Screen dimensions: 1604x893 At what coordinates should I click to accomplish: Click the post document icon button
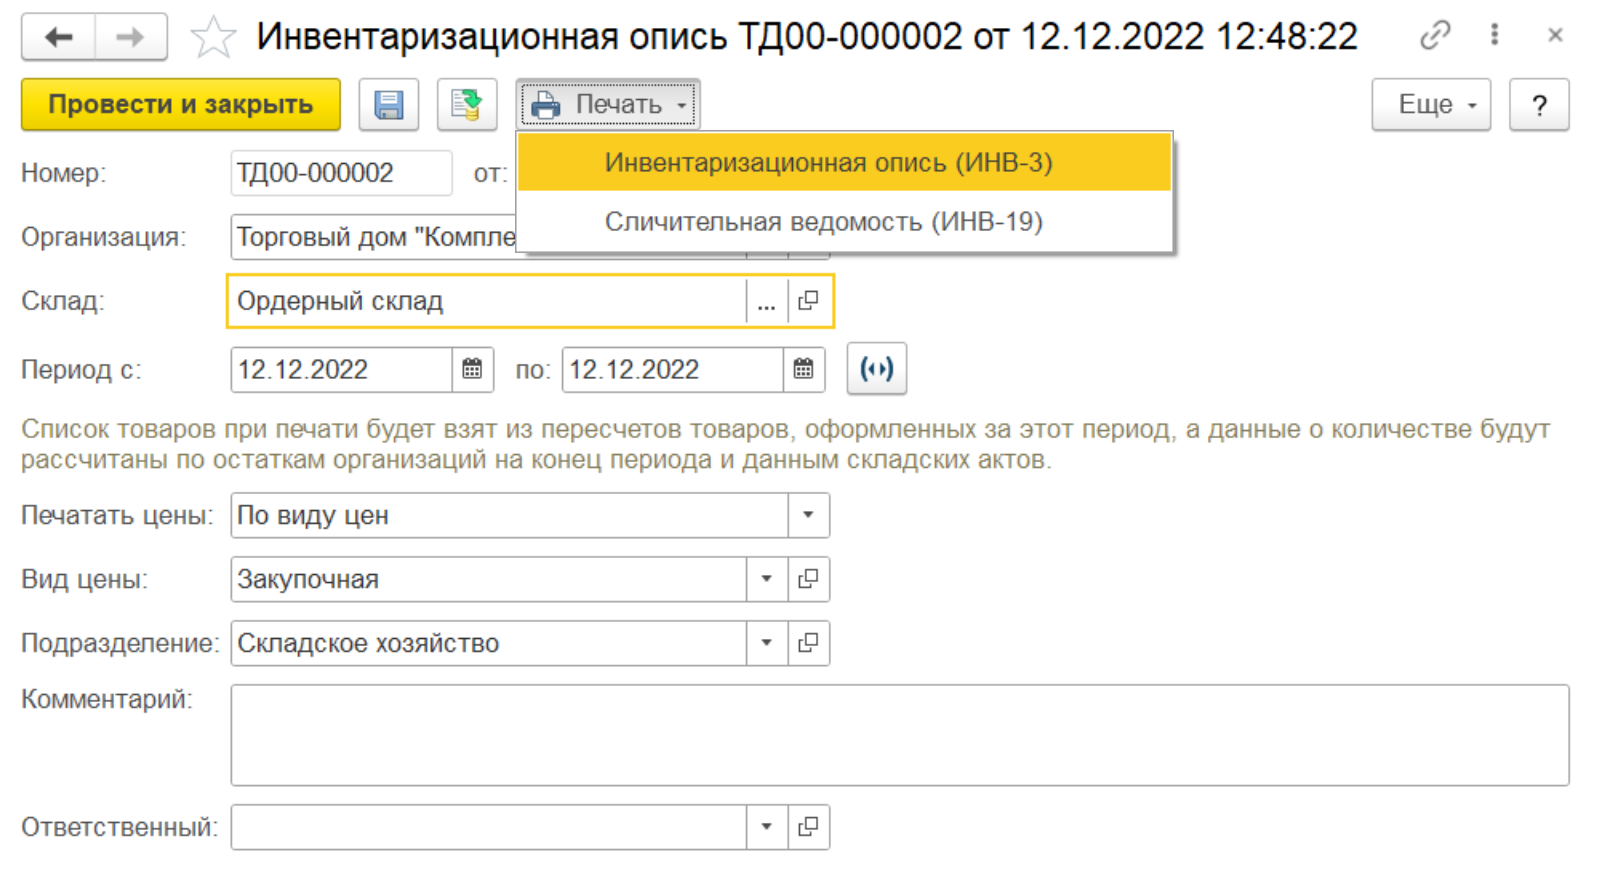(466, 105)
